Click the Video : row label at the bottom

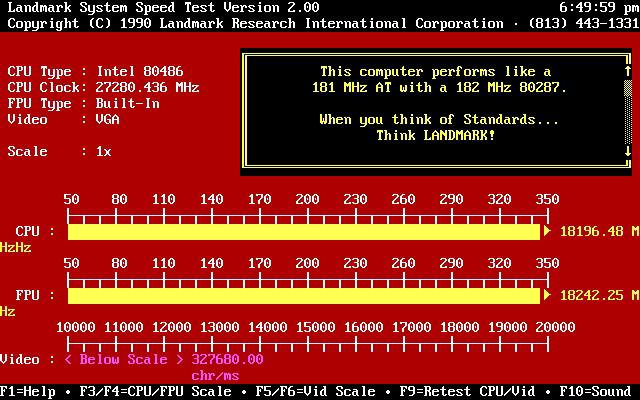pos(27,360)
